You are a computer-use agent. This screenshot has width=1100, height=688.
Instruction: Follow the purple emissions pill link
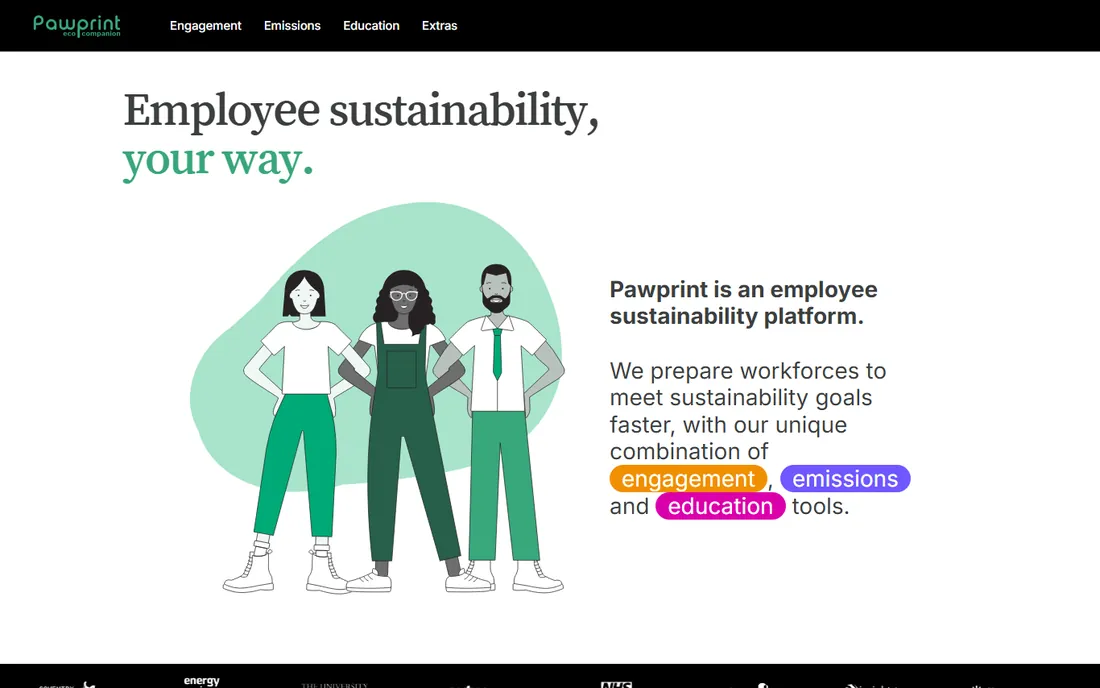[845, 478]
